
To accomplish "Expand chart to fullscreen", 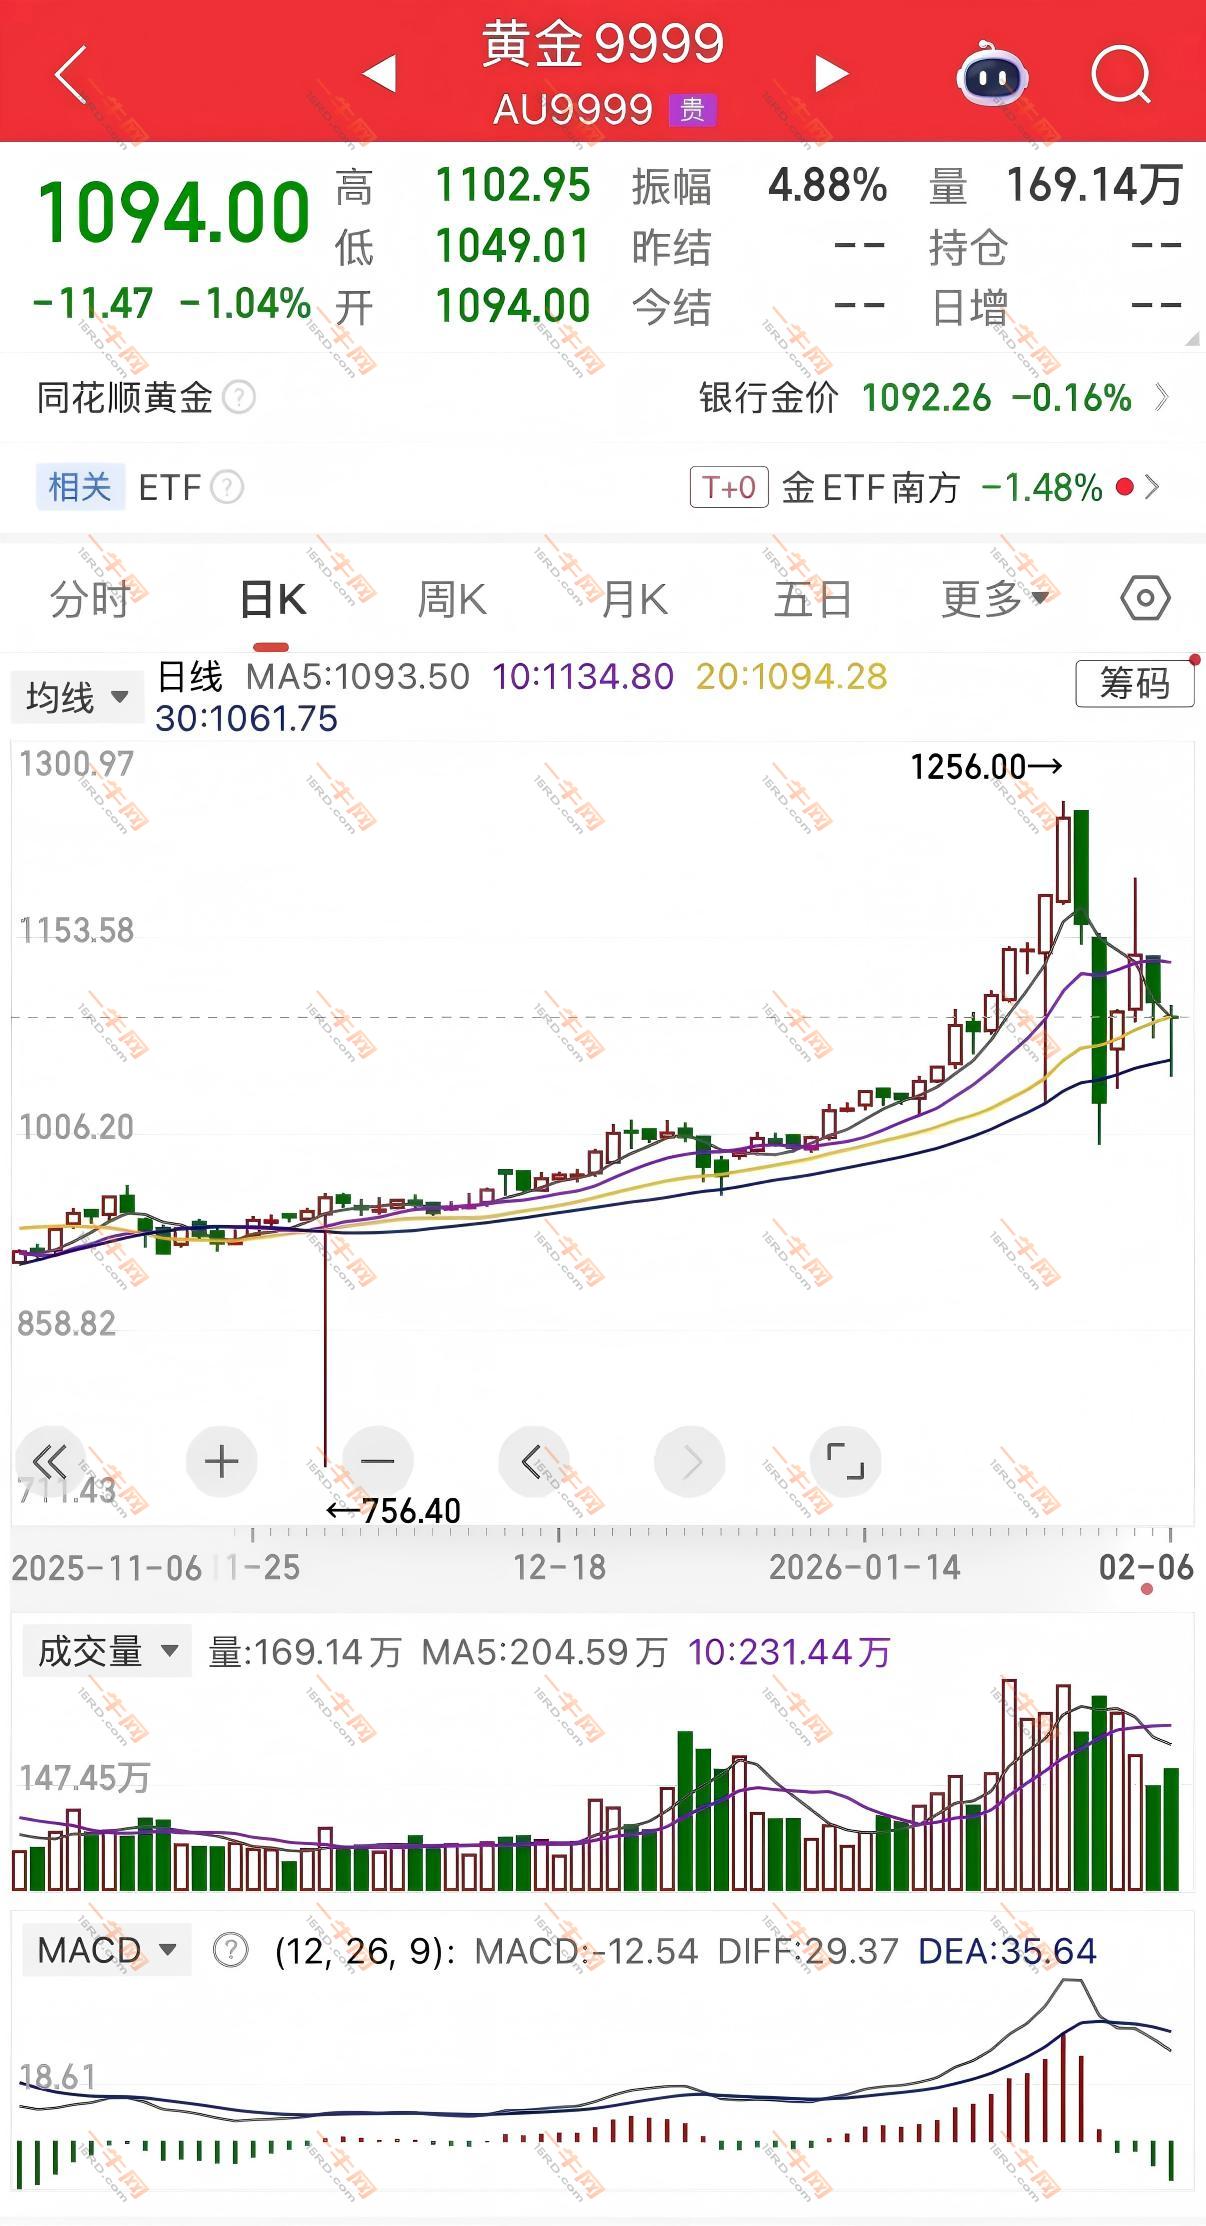I will (x=845, y=1462).
